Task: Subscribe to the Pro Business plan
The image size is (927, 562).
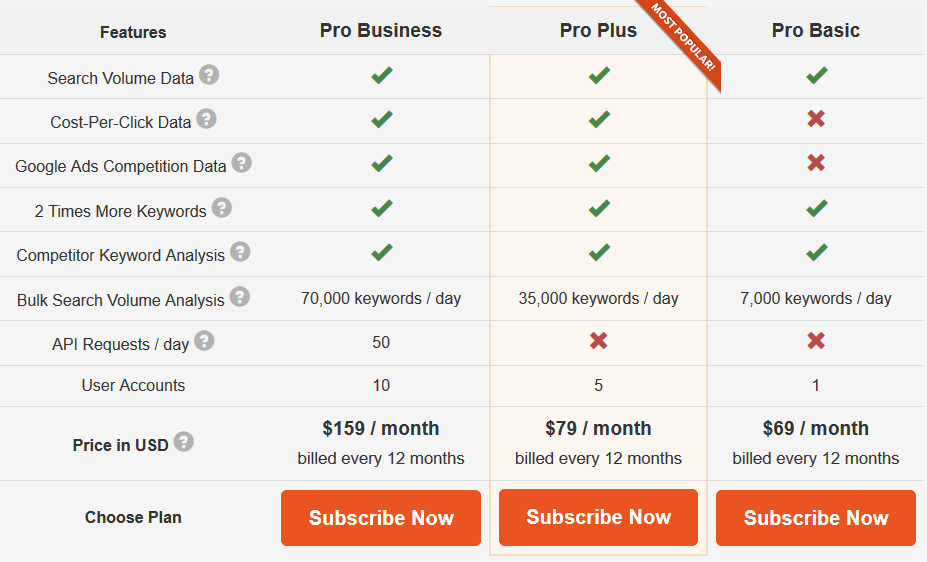Action: click(x=381, y=518)
